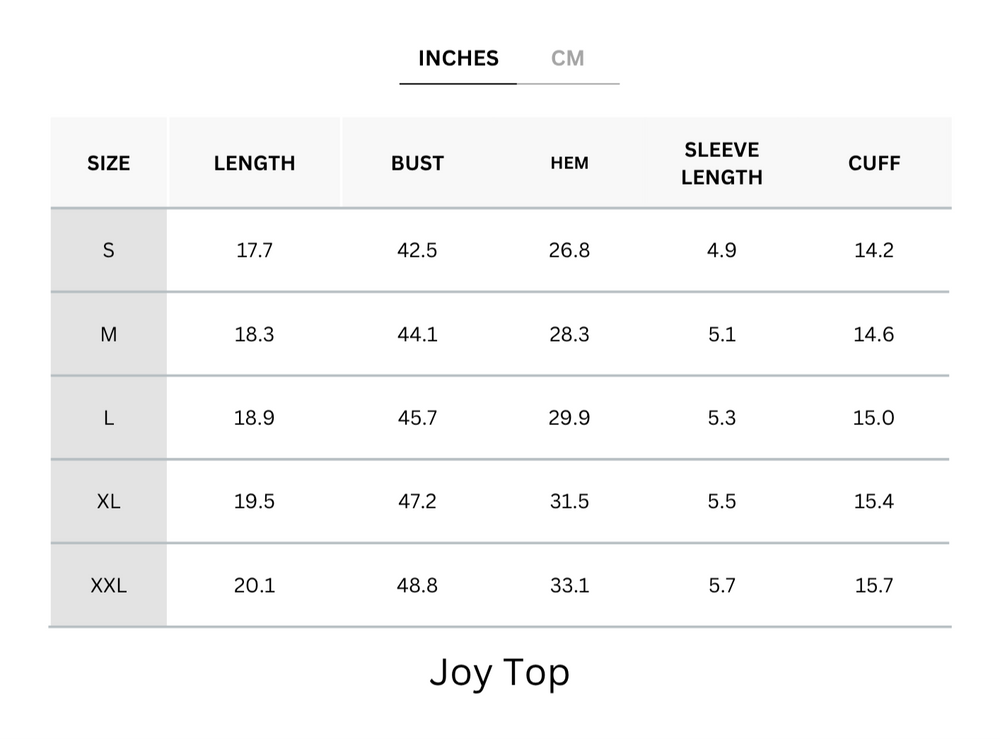The width and height of the screenshot is (1000, 739).
Task: Switch to the CM tab
Action: click(567, 58)
